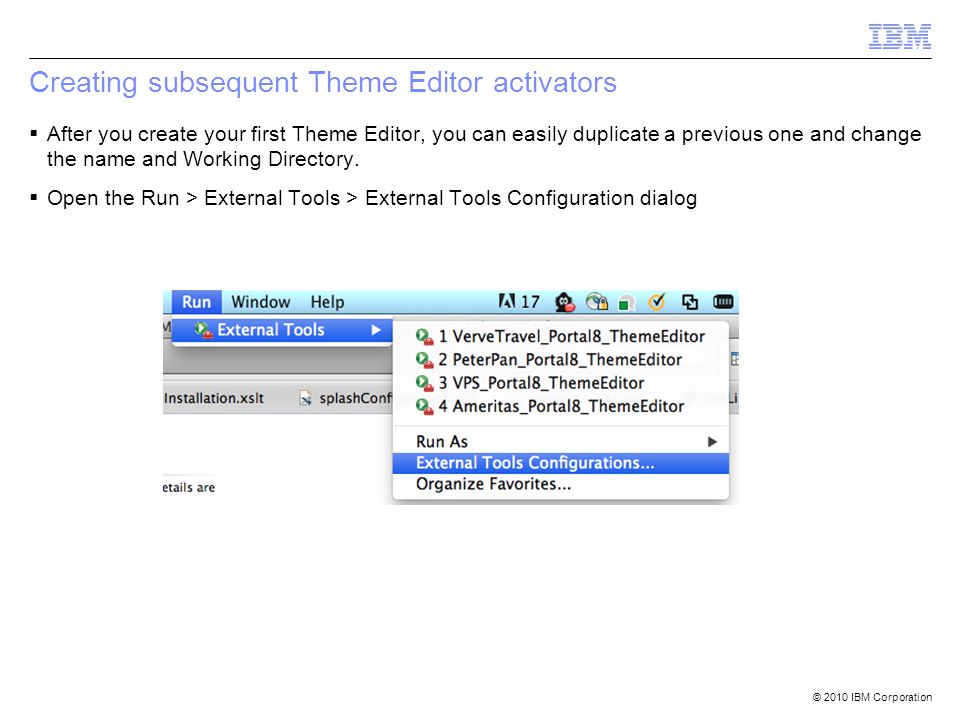Viewport: 960px width, 720px height.
Task: Click the Adobe 17 menu bar icon
Action: 519,302
